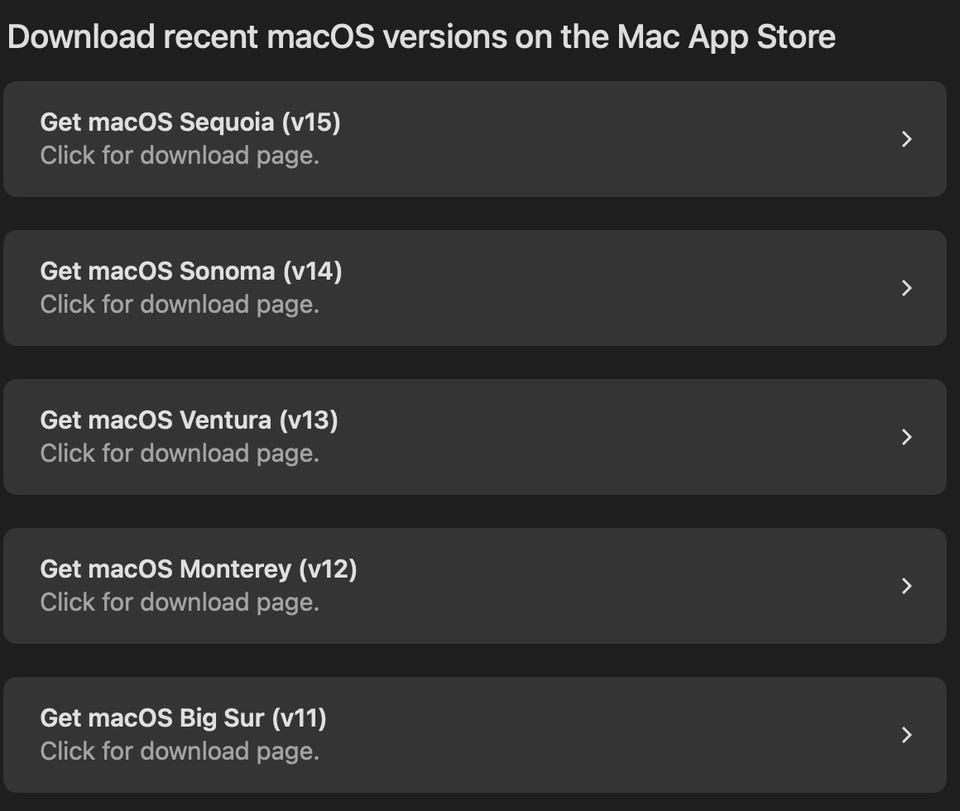
Task: Choose the 'Get macOS Big Sur (v11)' title
Action: pos(183,718)
